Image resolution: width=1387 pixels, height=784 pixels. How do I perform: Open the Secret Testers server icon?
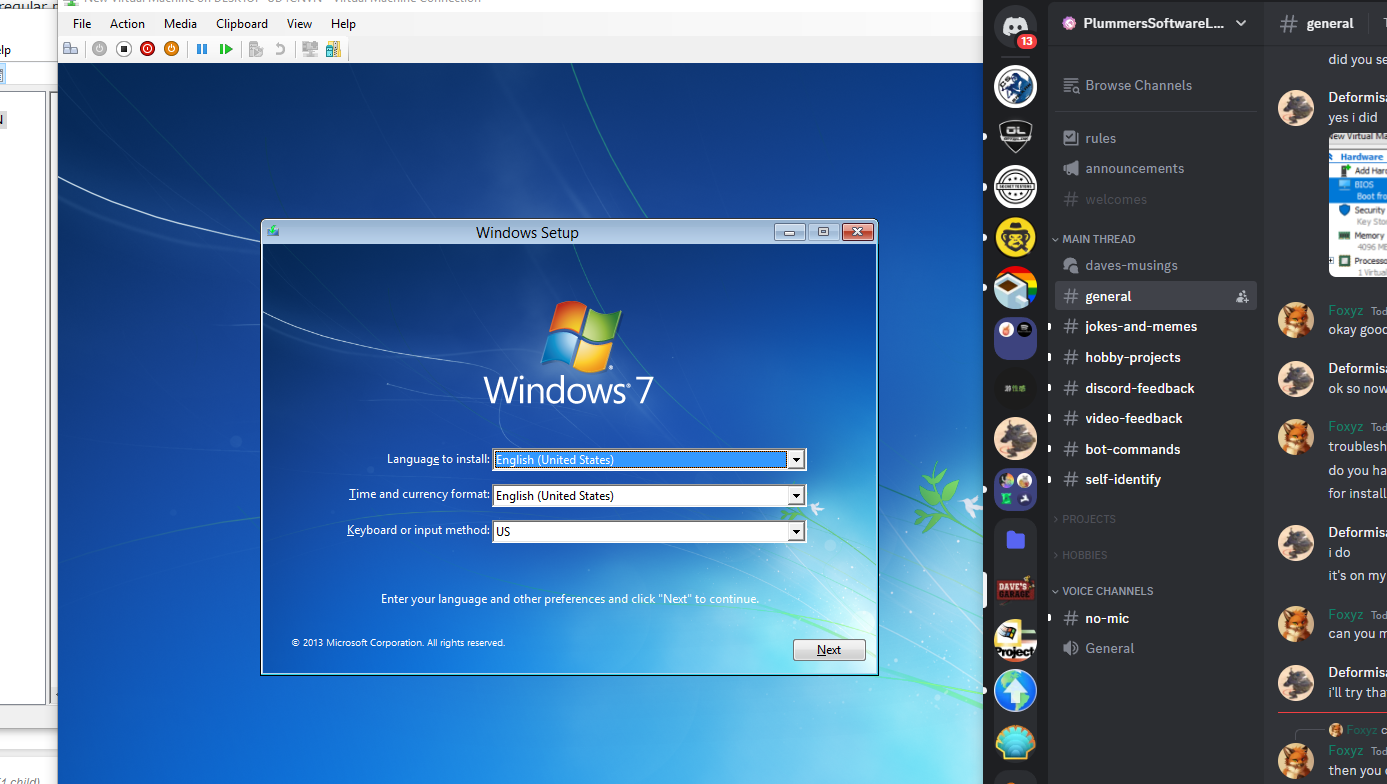point(1015,186)
